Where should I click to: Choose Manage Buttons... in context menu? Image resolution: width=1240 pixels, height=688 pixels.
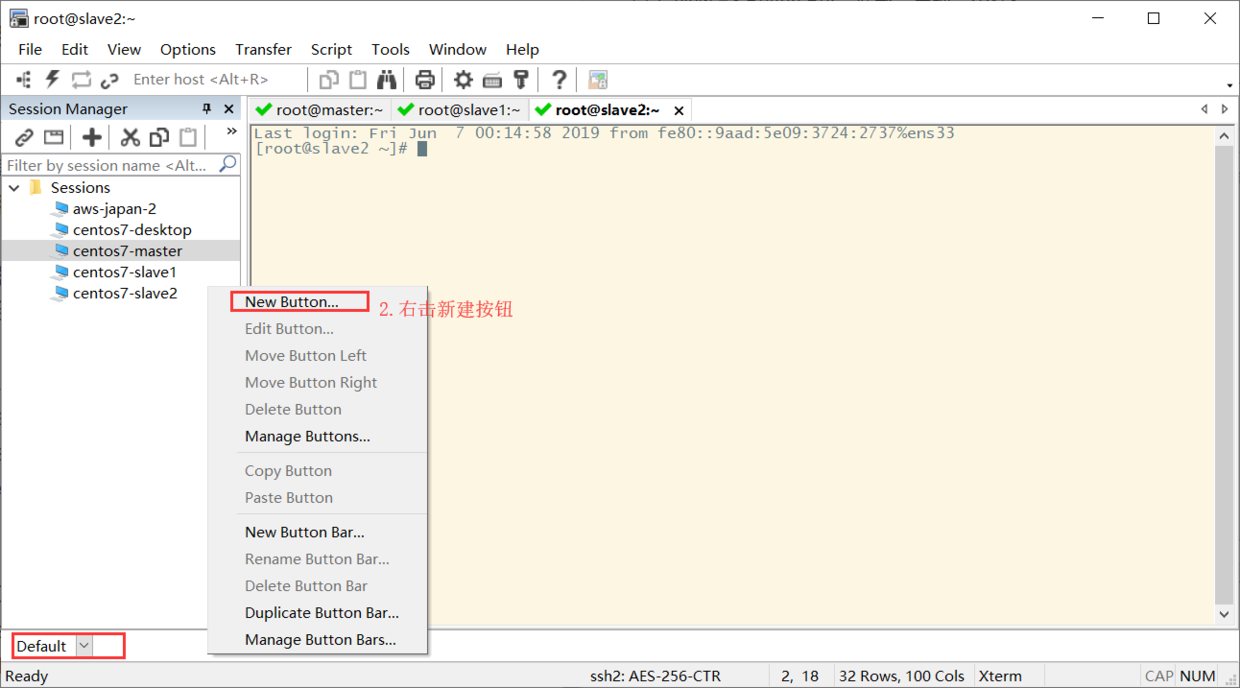coord(308,436)
